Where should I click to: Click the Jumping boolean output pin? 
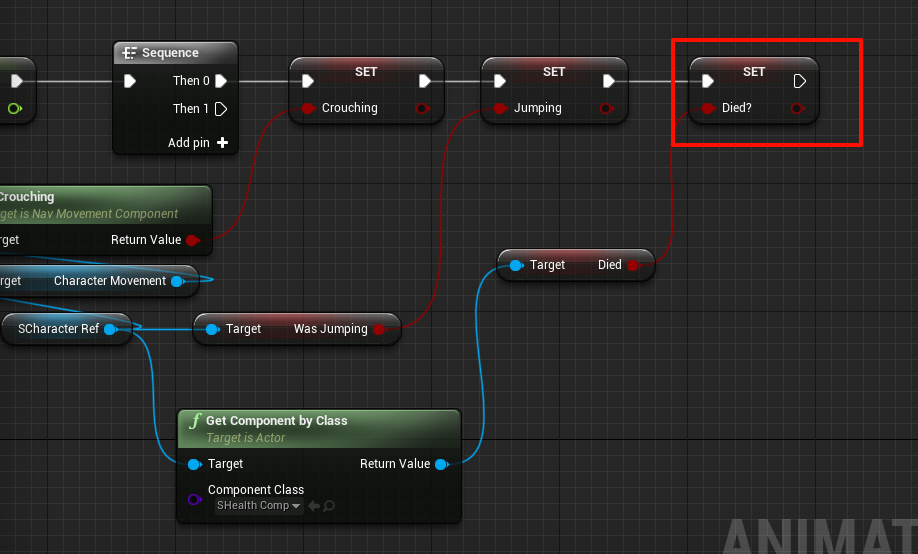[x=607, y=108]
